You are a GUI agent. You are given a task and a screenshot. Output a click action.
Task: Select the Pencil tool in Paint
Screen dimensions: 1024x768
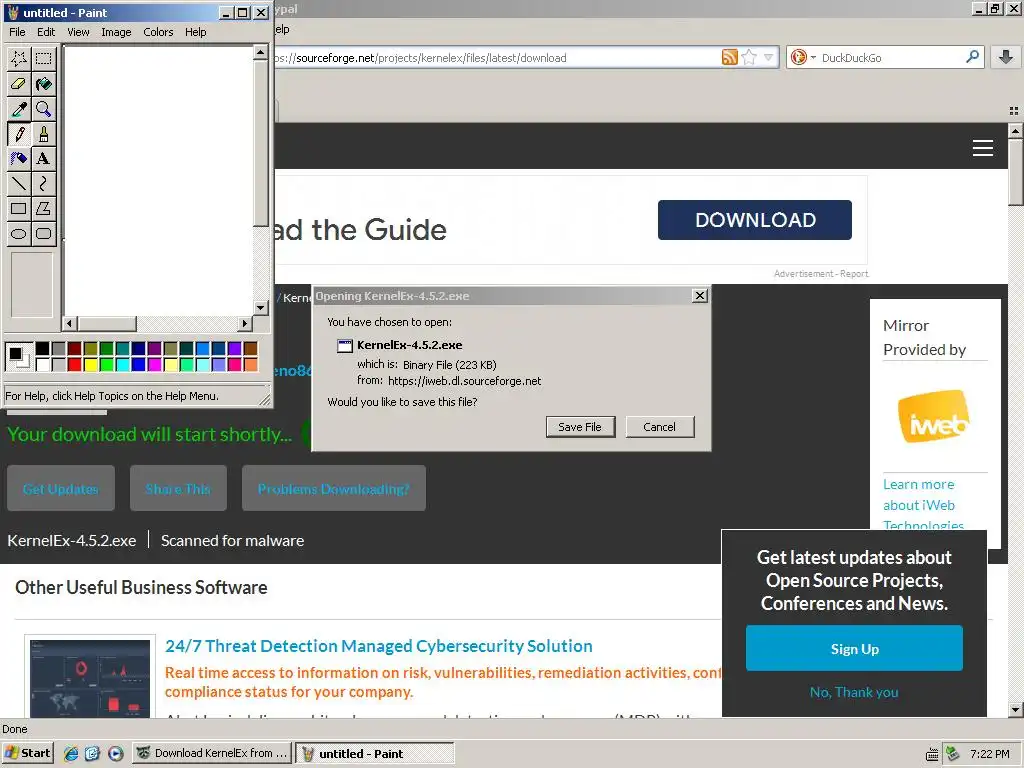pos(19,134)
